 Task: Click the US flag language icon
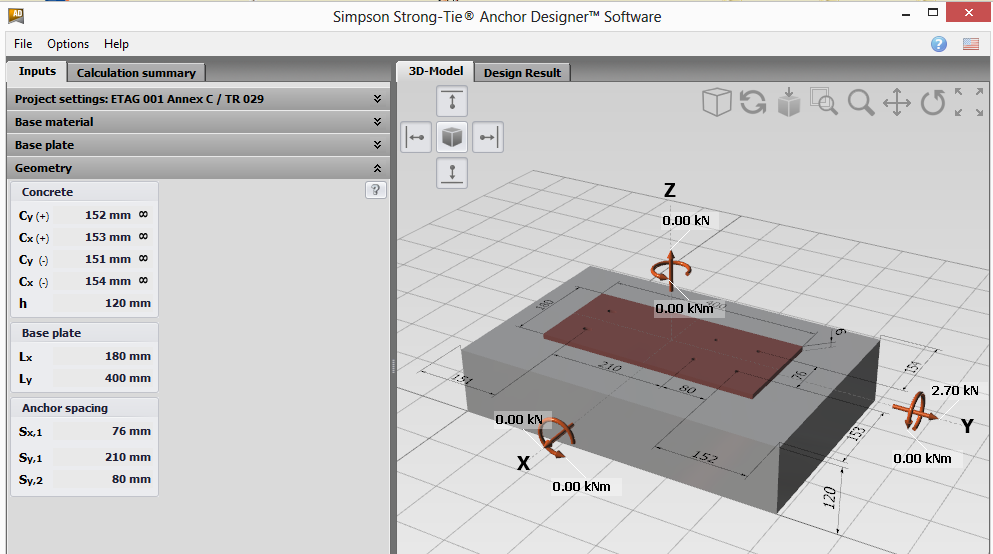(971, 44)
